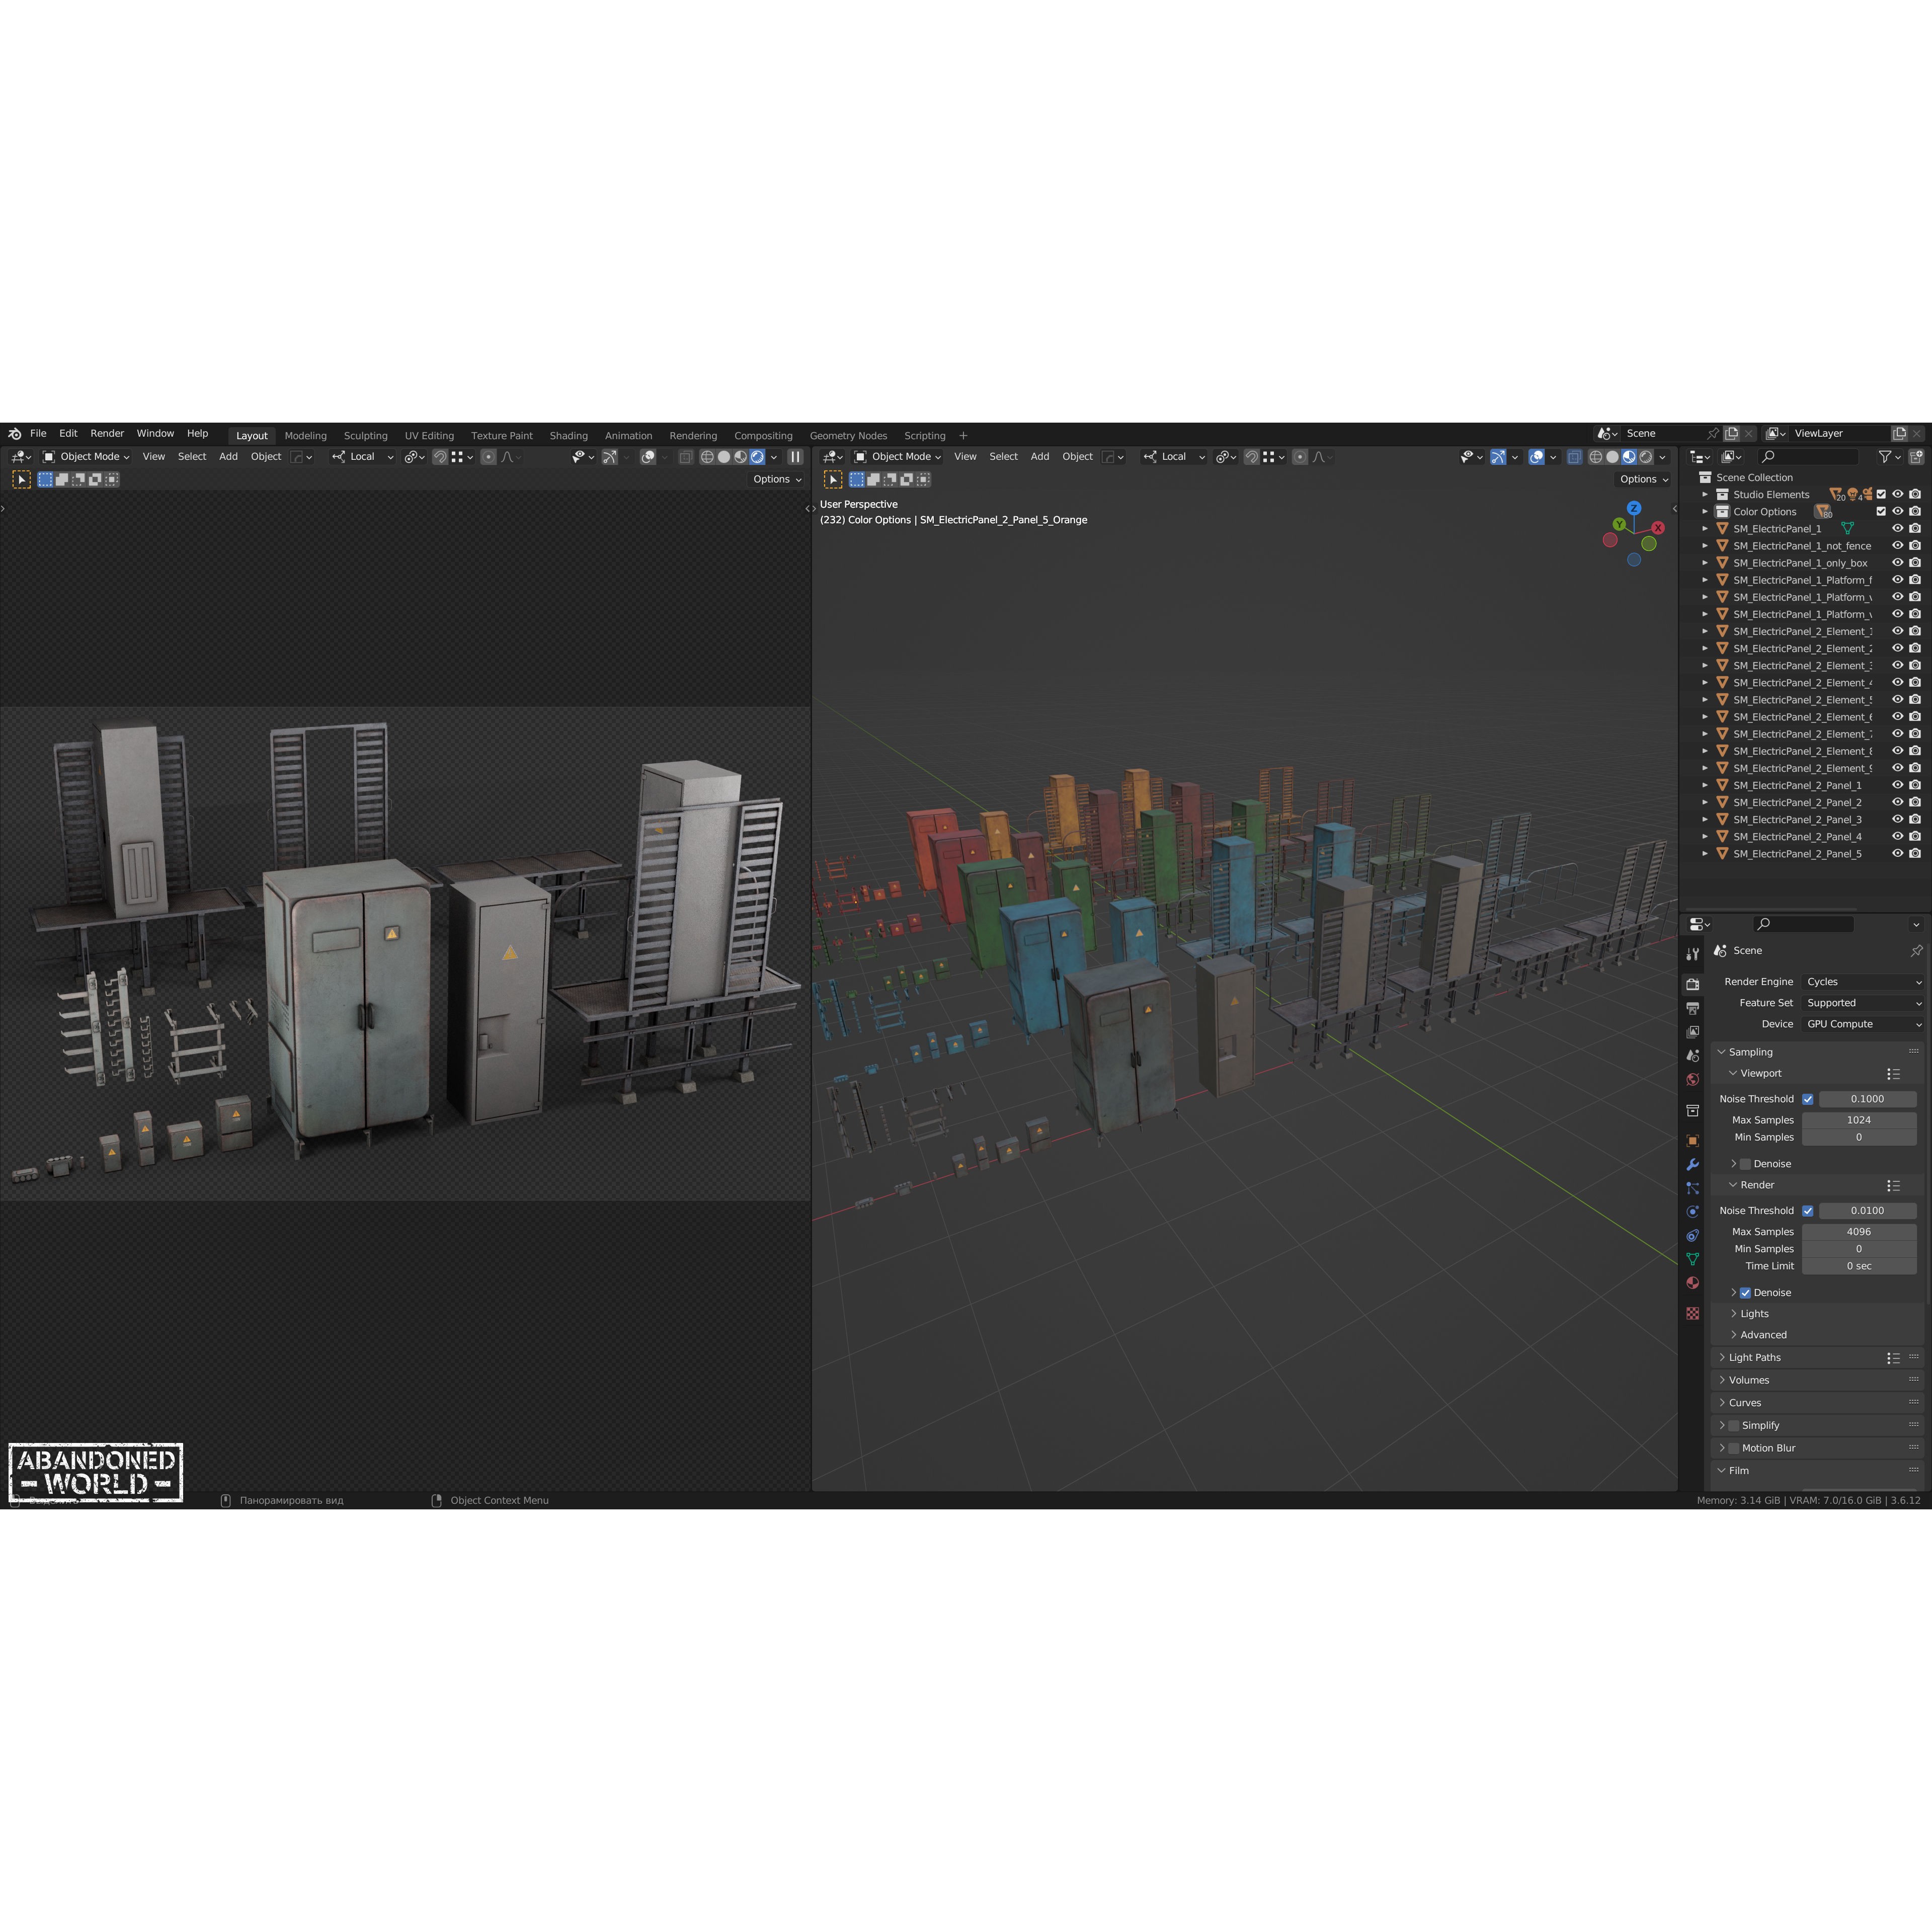
Task: Open the Render Properties tab
Action: pos(1693,985)
